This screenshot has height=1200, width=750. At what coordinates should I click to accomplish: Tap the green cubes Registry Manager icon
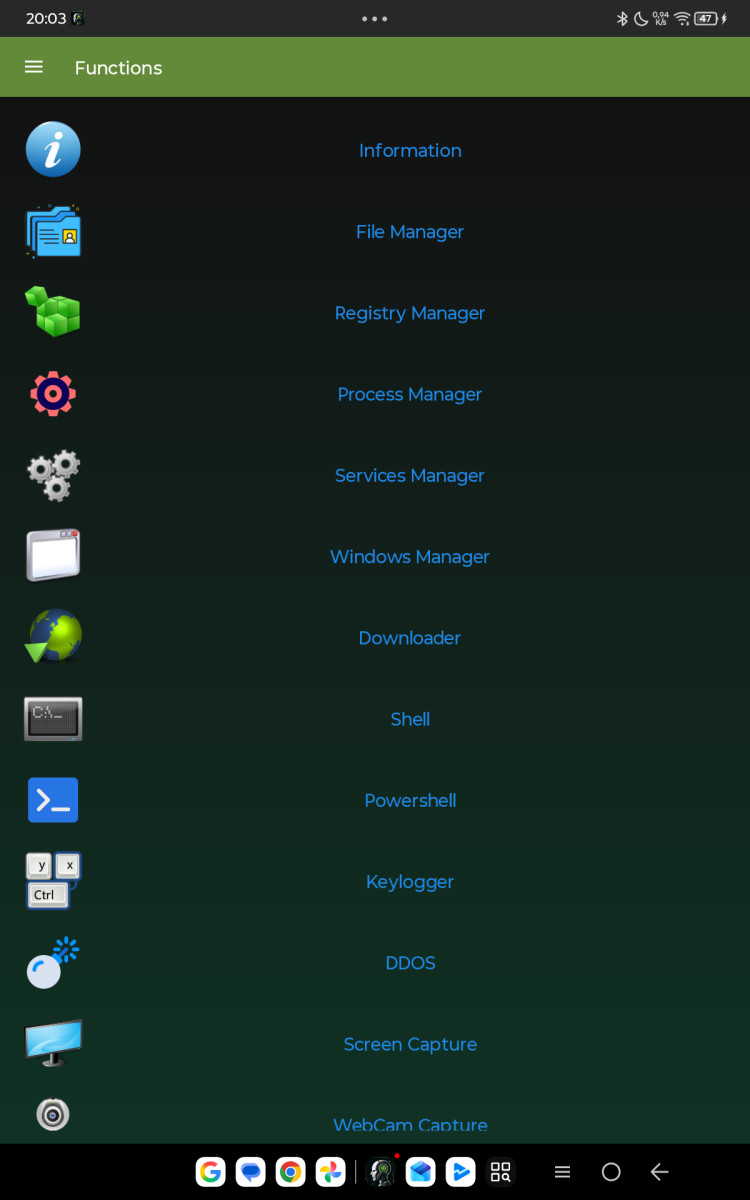[x=53, y=312]
